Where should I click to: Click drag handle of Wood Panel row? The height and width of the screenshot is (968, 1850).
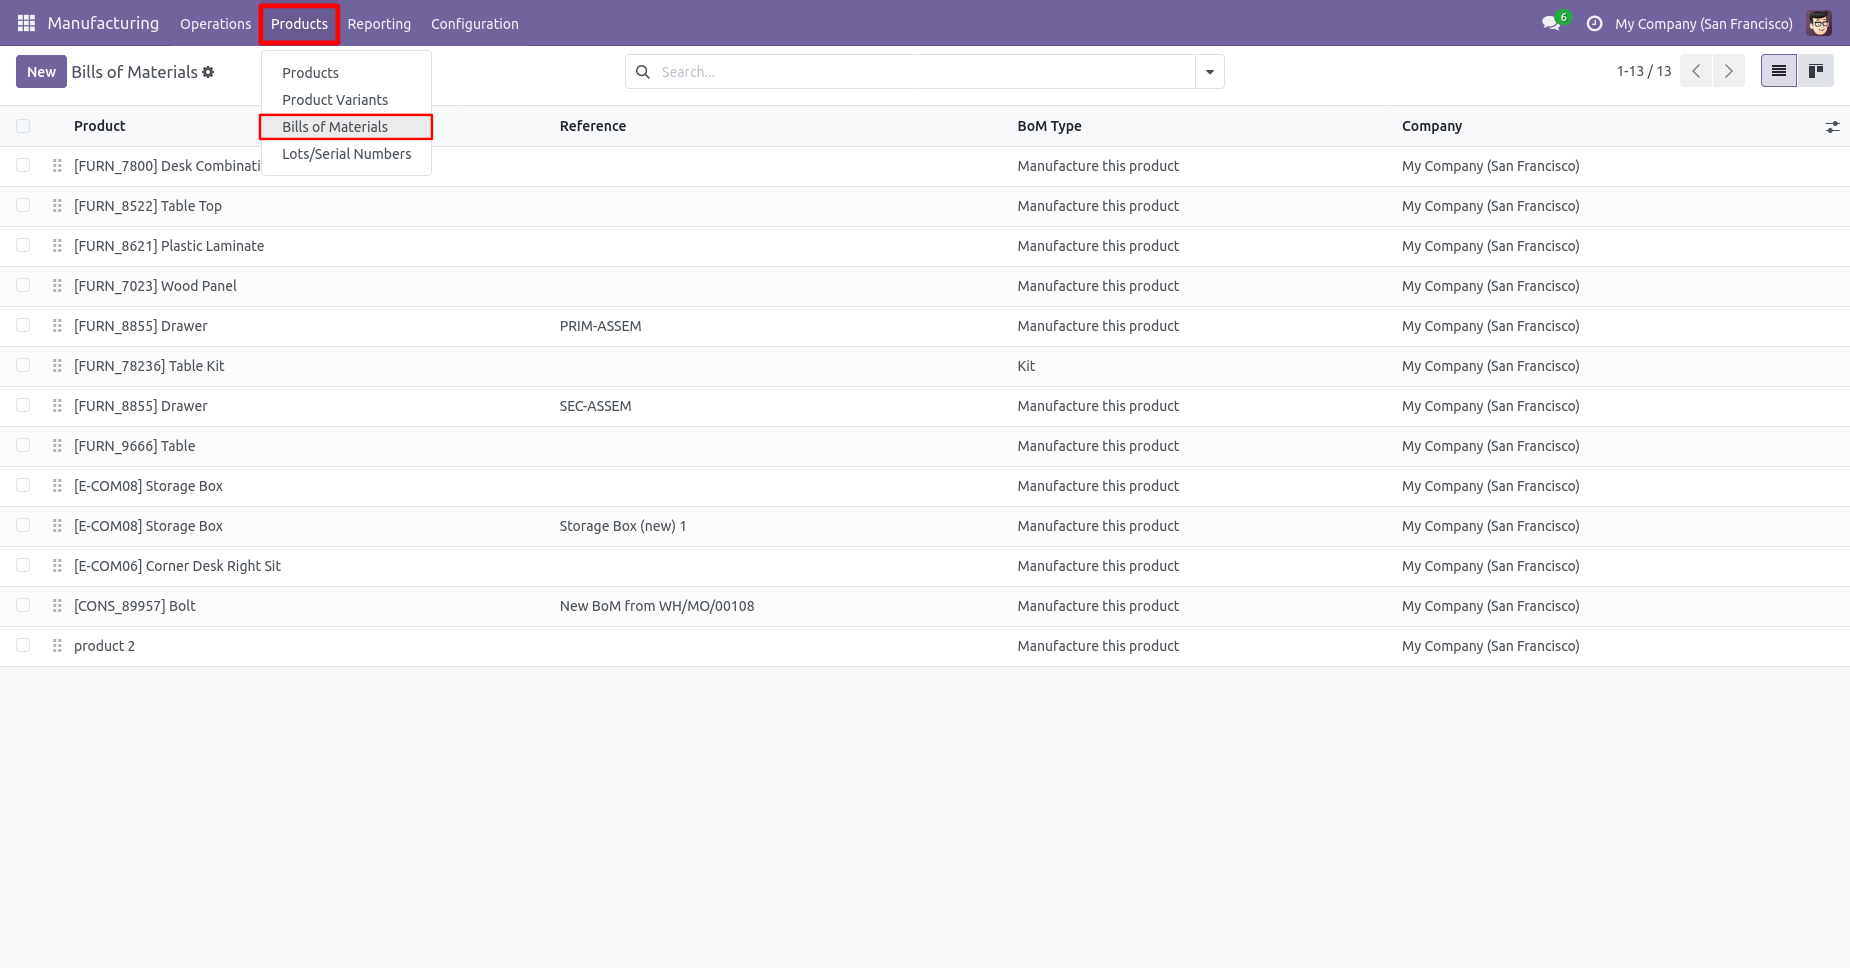(57, 286)
